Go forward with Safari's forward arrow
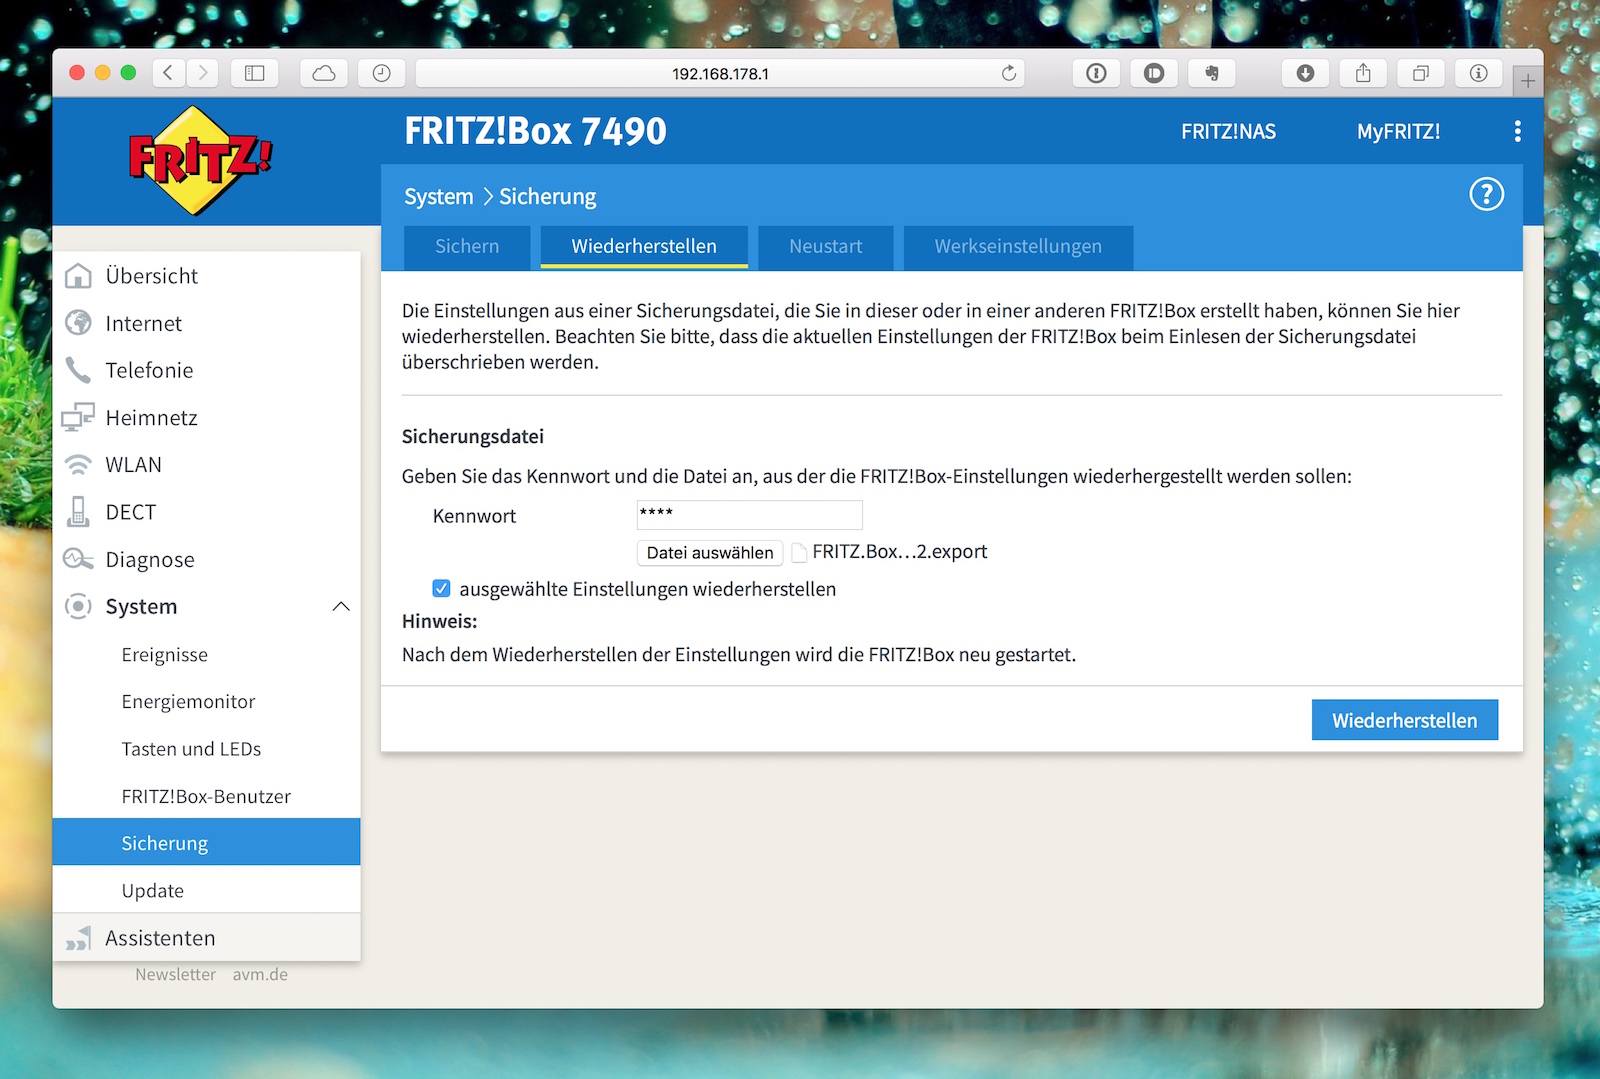The image size is (1600, 1079). [x=203, y=73]
